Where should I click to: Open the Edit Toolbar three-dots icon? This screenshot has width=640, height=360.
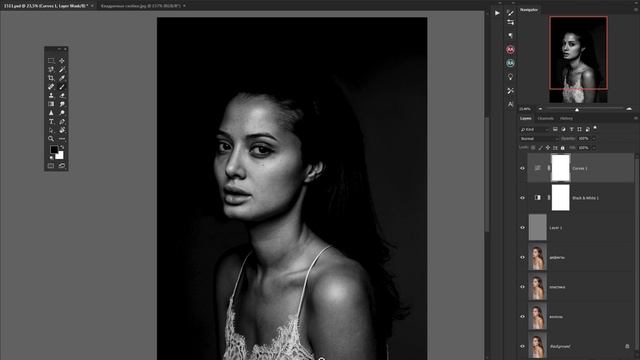62,139
